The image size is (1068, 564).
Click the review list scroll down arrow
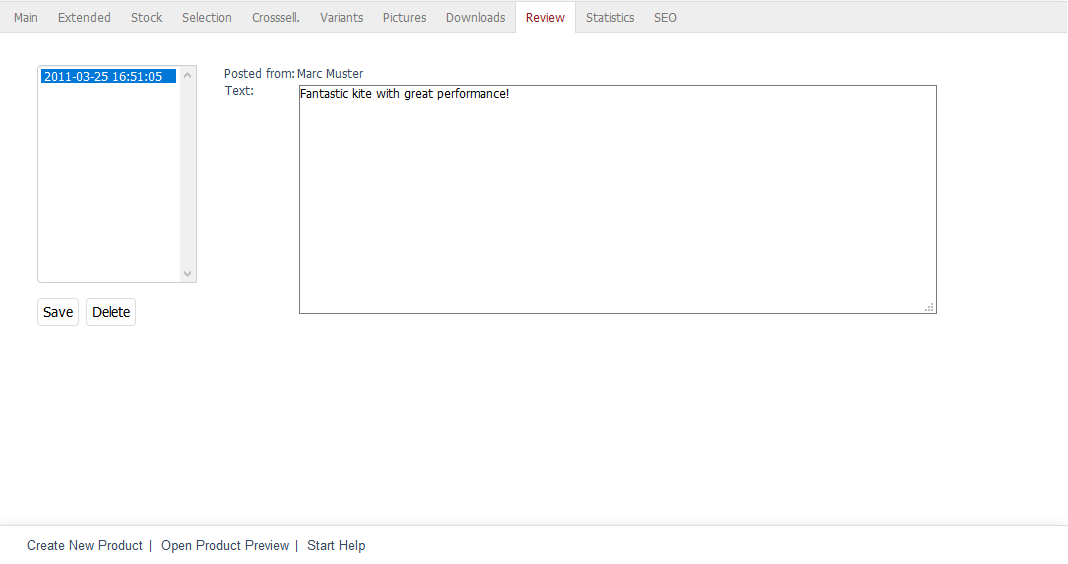(188, 274)
